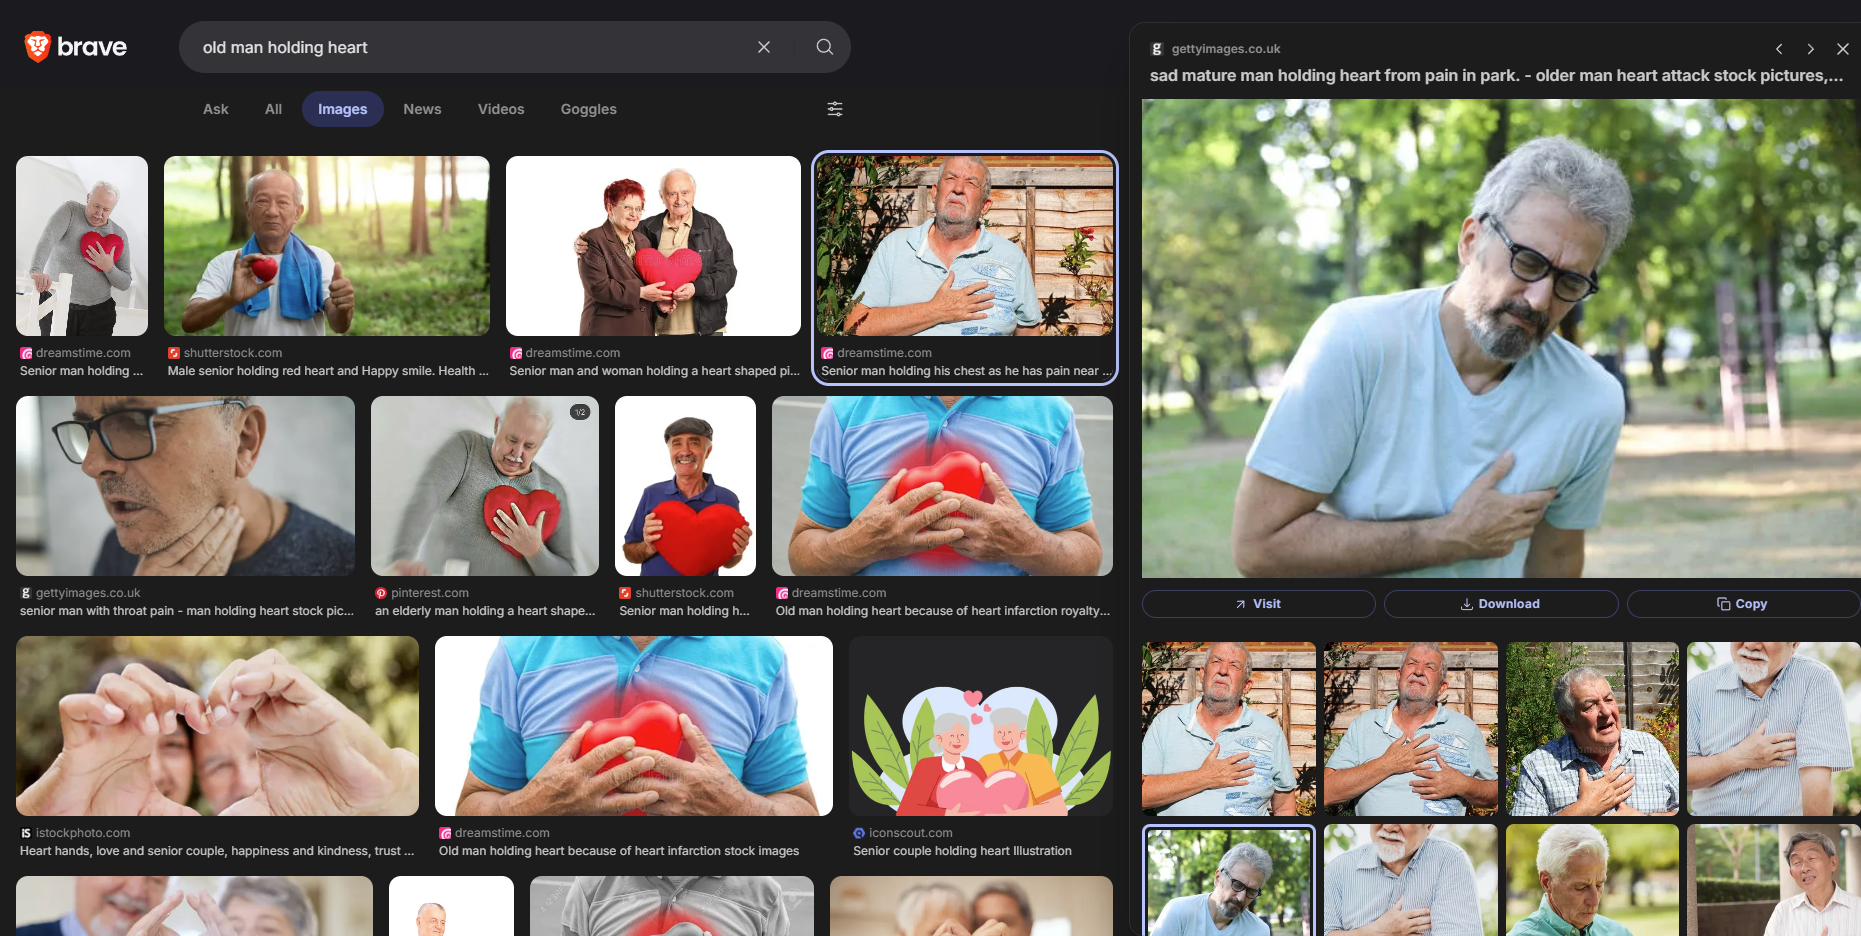The image size is (1861, 936).
Task: Click the gettyimages.co.uk favicon in preview header
Action: (1157, 49)
